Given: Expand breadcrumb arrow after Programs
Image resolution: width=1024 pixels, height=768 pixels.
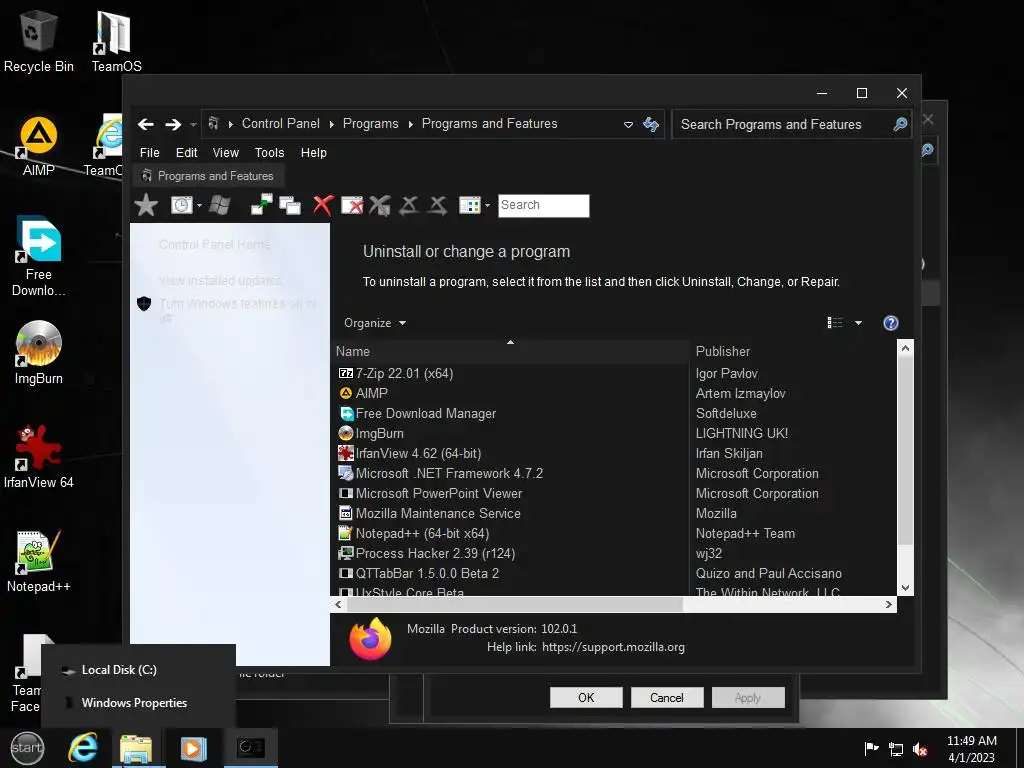Looking at the screenshot, I should [x=411, y=124].
